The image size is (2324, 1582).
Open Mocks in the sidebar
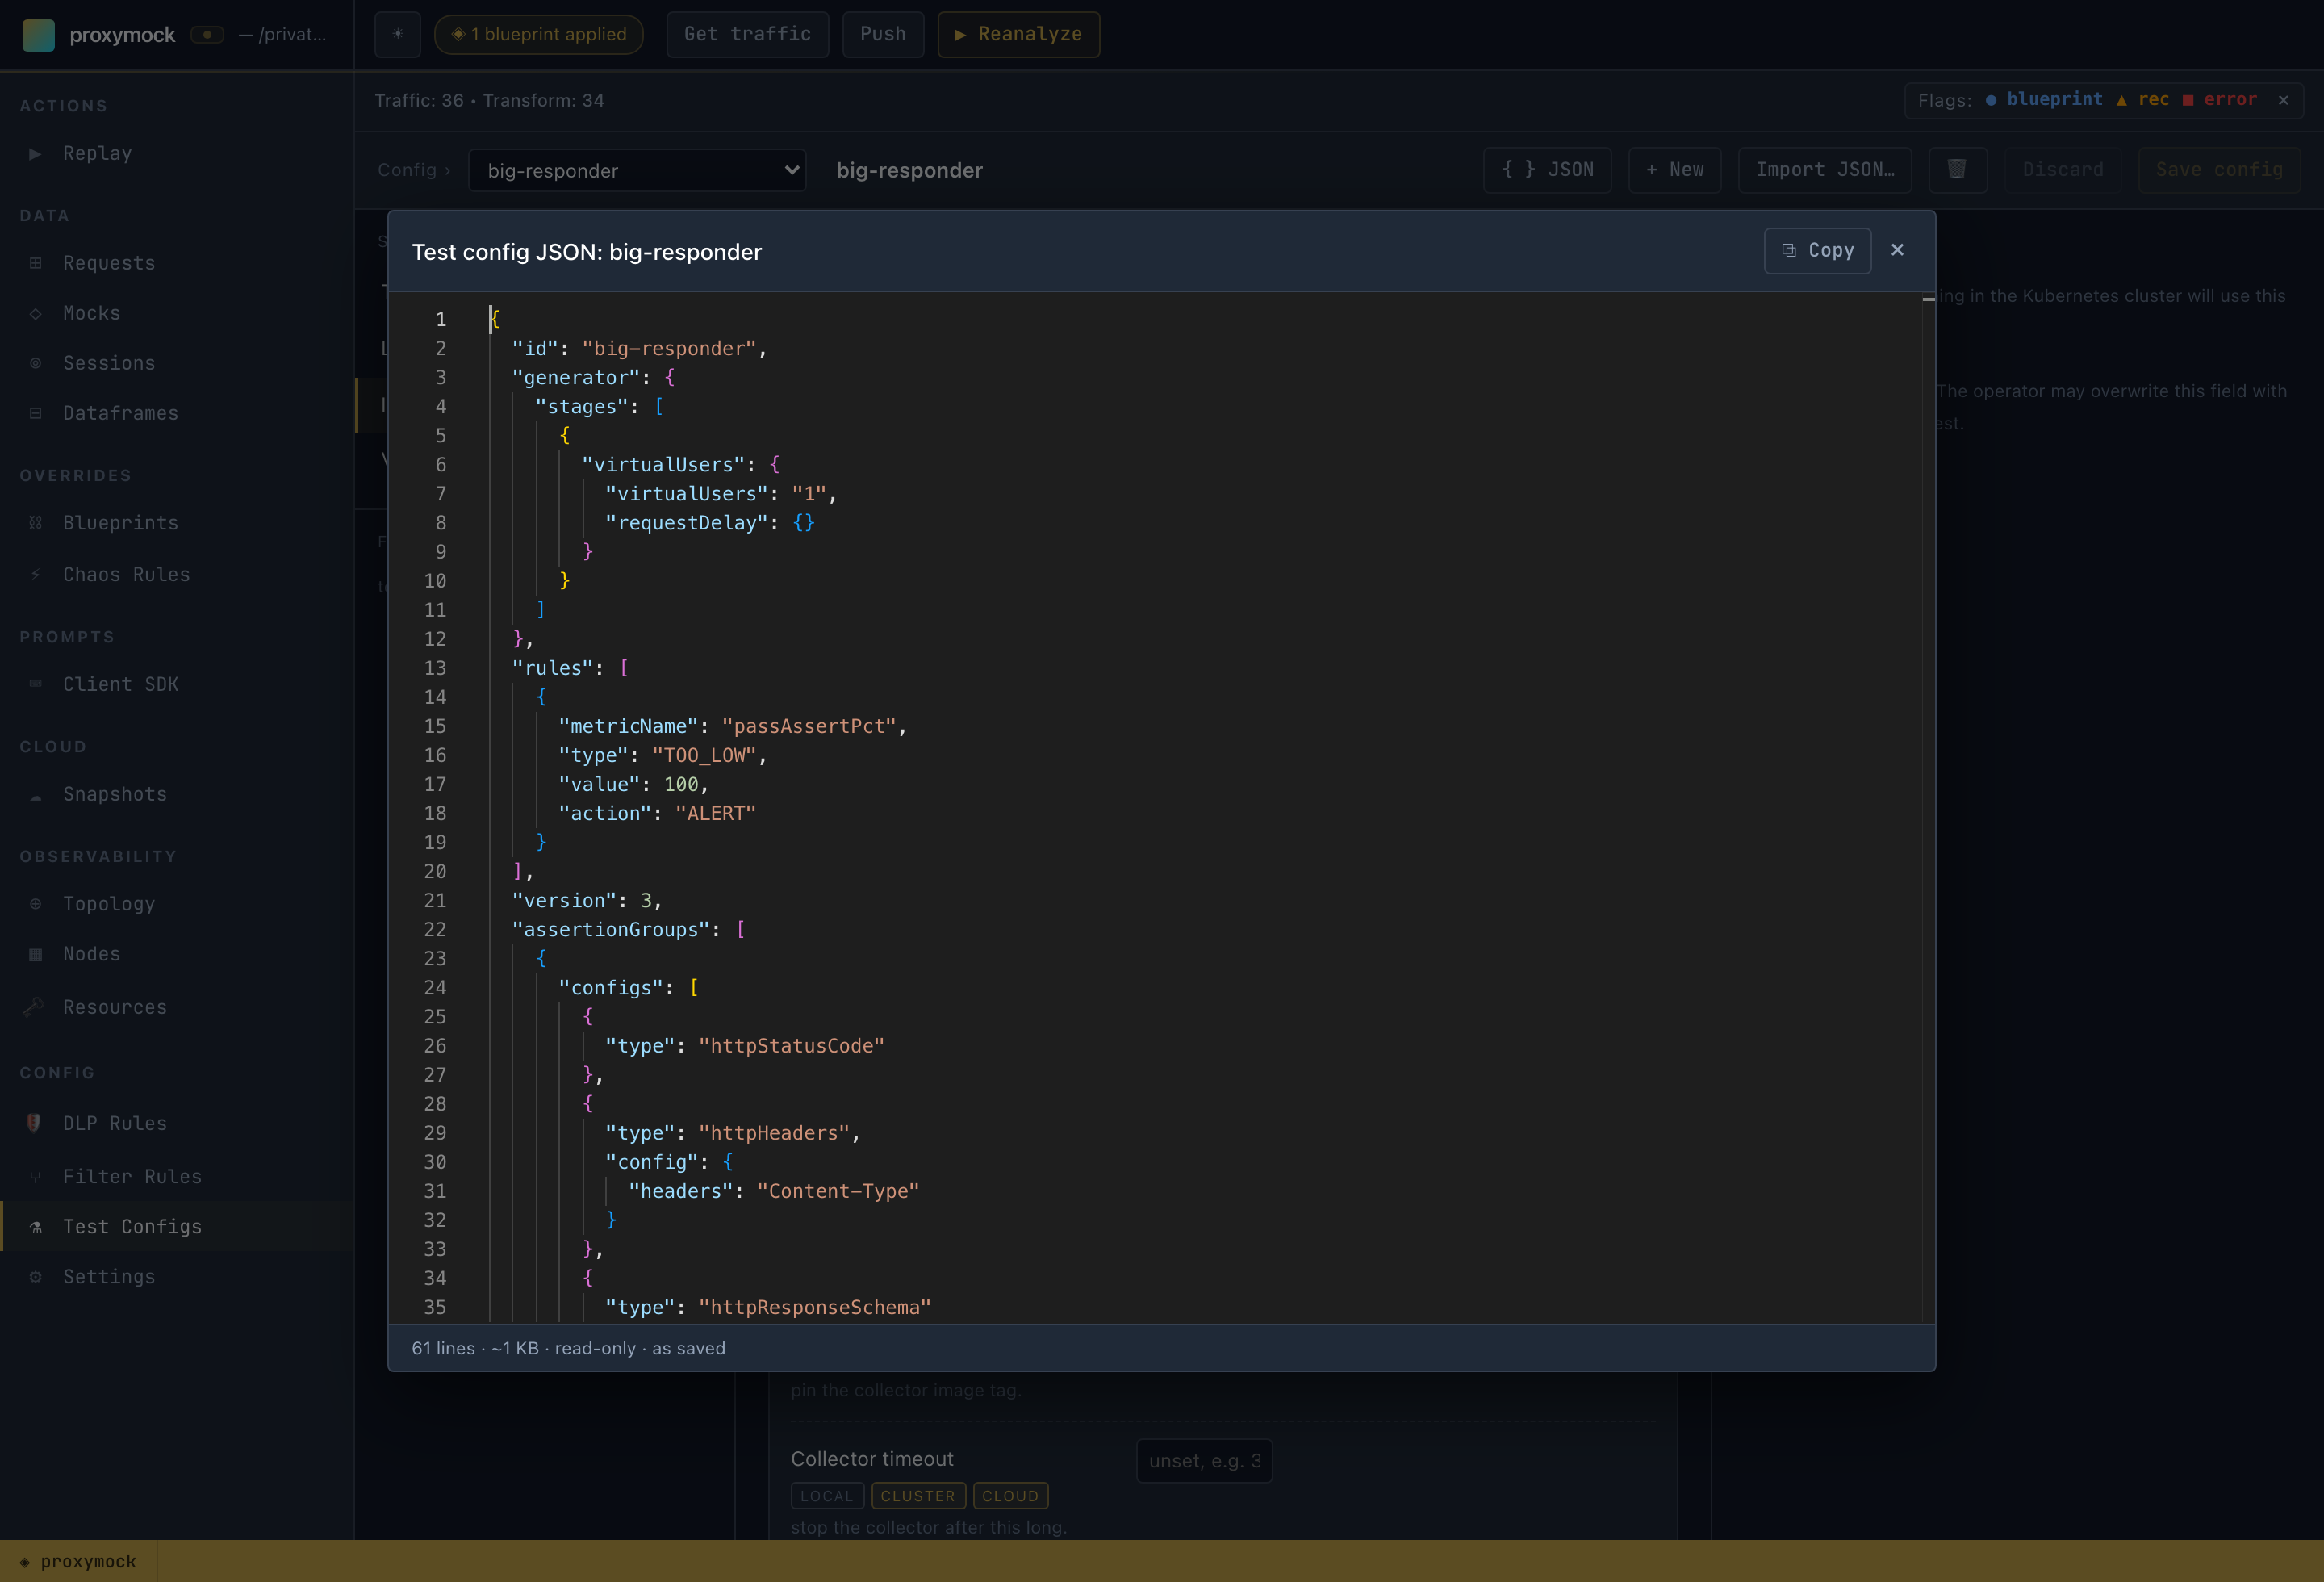[x=177, y=313]
